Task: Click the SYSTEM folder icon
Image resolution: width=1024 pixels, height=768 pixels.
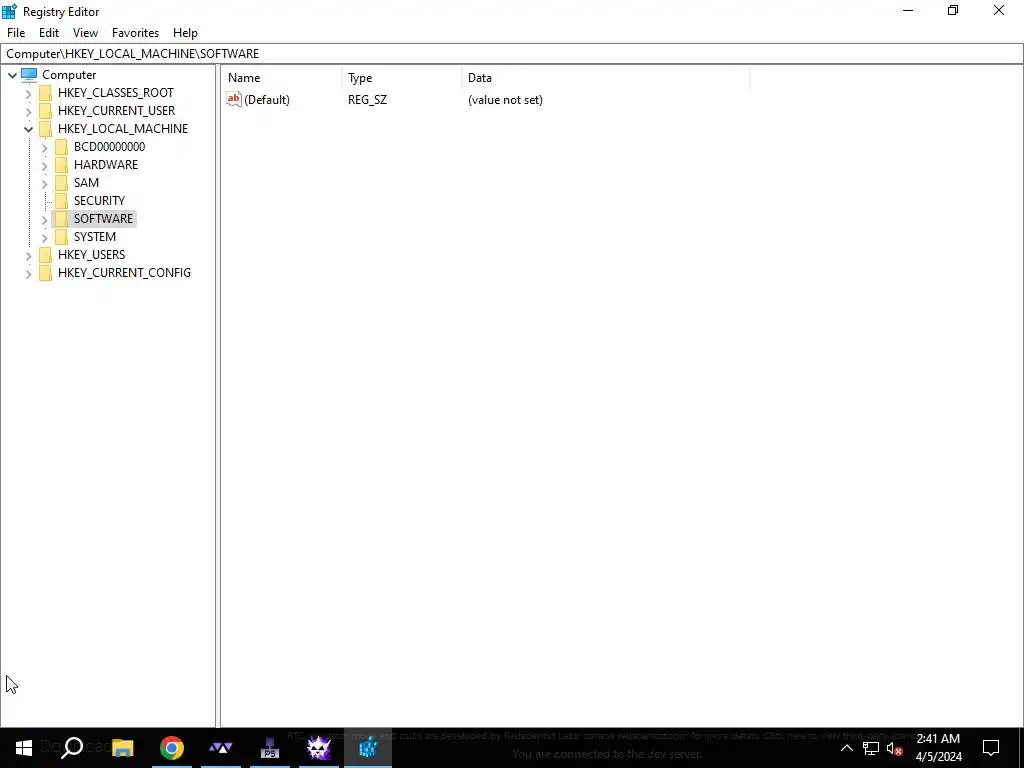Action: click(x=61, y=236)
